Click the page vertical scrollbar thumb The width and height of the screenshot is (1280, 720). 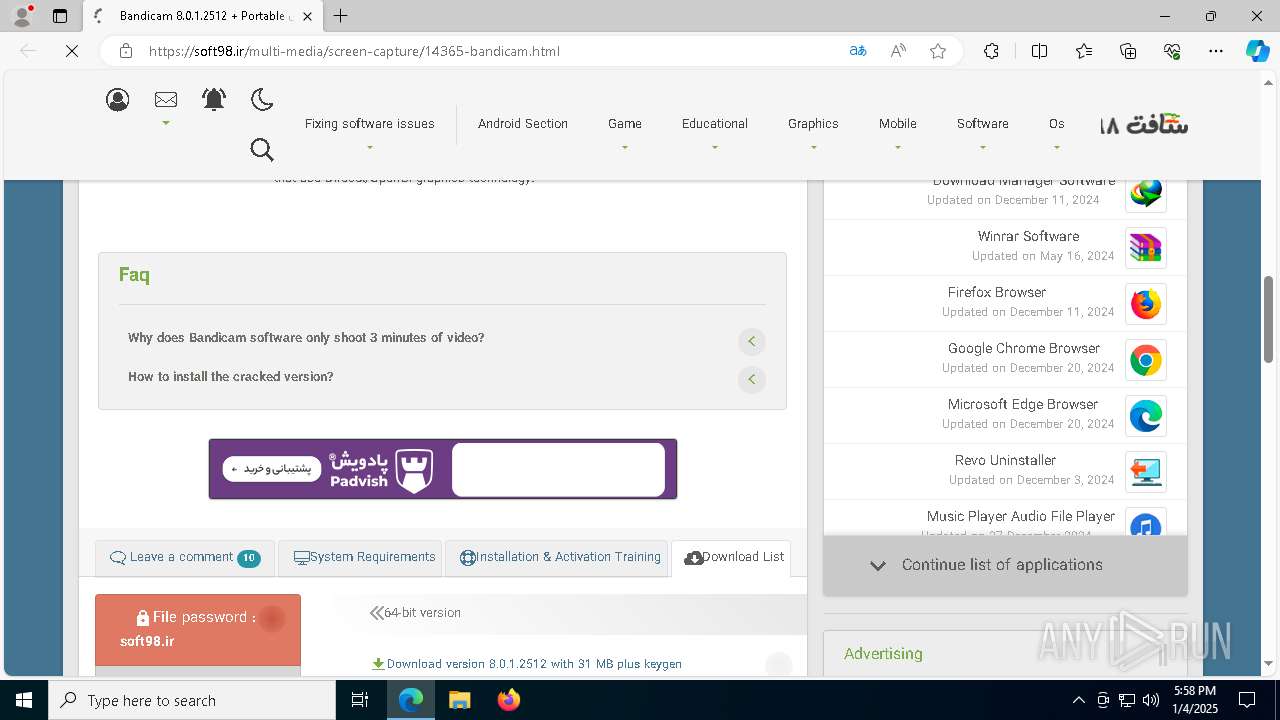(x=1269, y=320)
